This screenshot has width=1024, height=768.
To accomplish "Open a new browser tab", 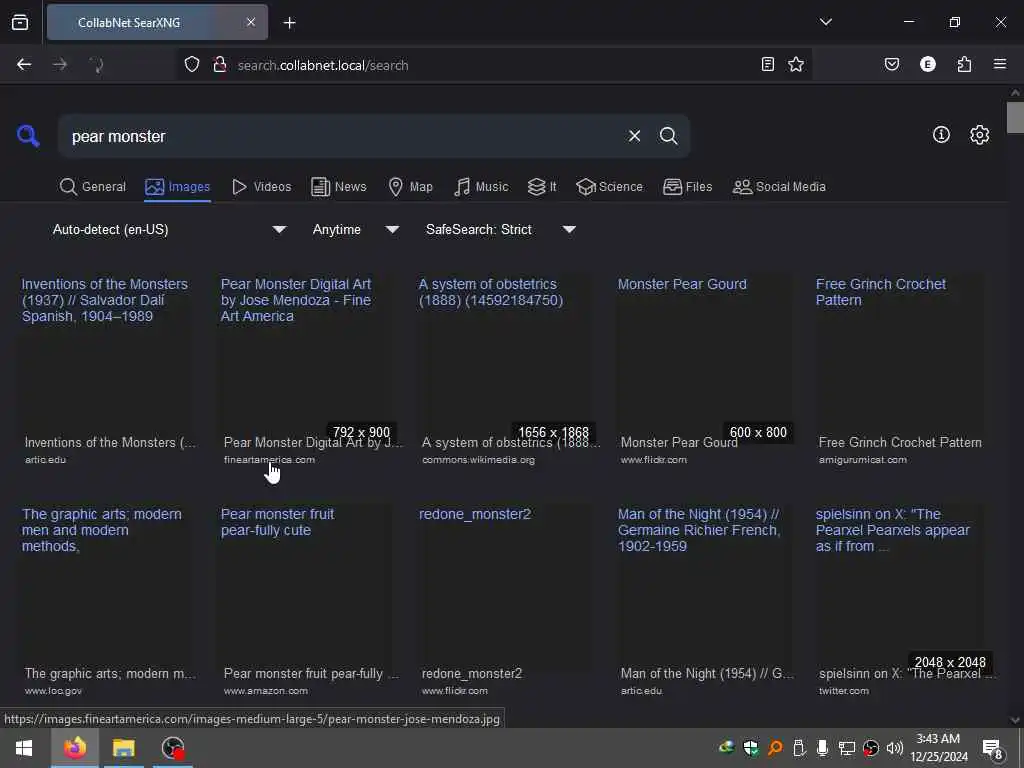I will point(289,23).
